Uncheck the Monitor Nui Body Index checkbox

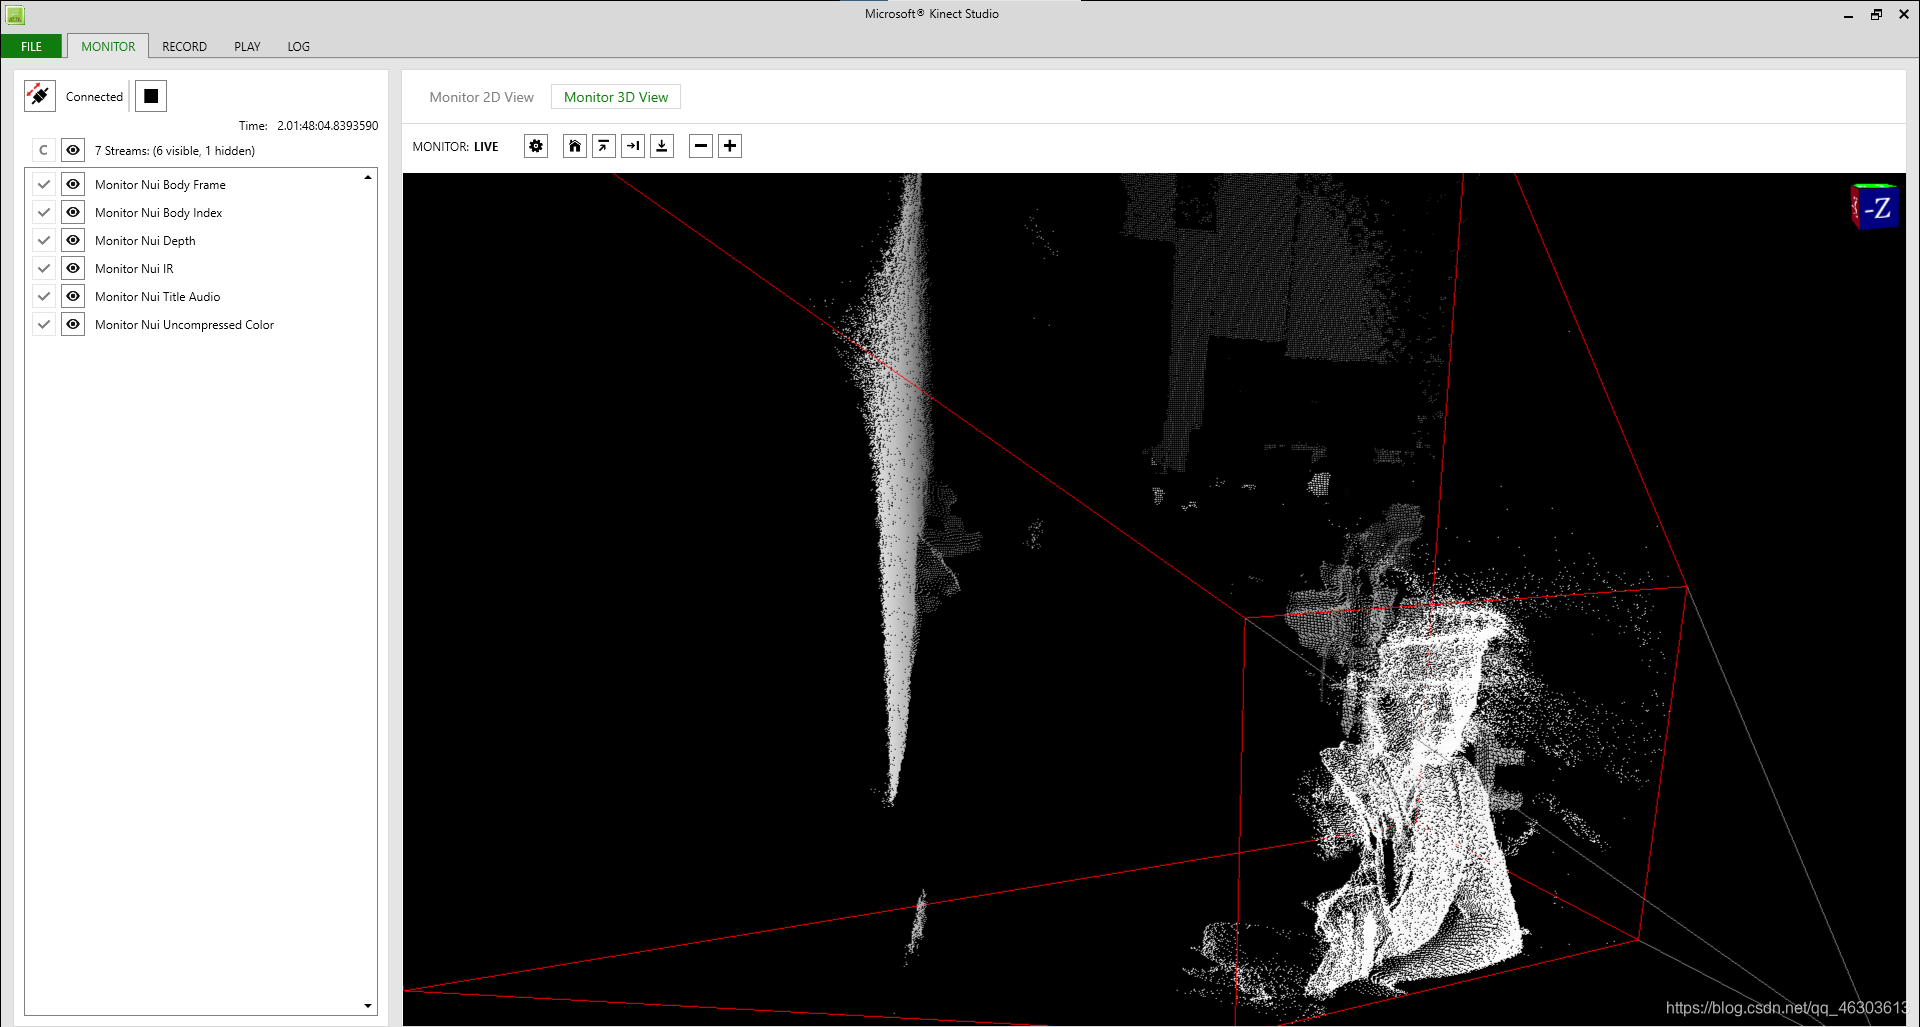coord(43,212)
